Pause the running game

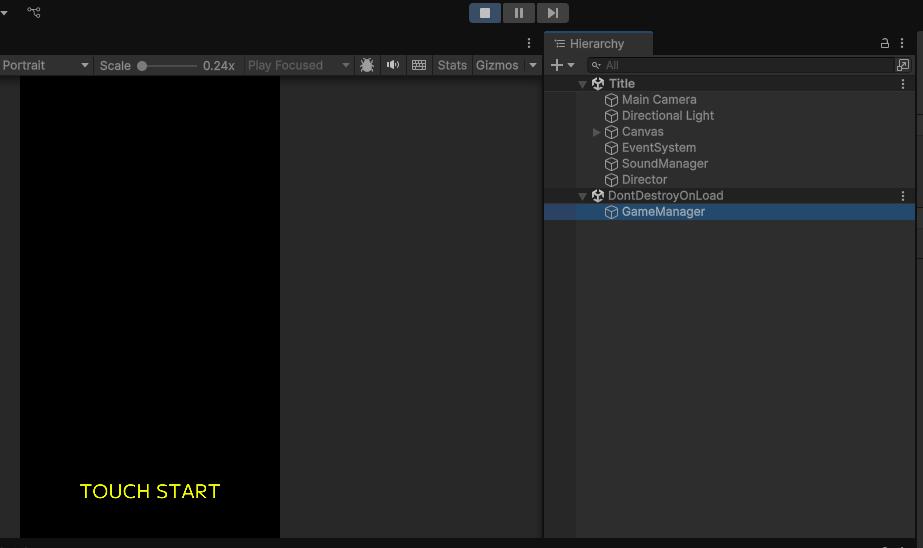pos(519,13)
